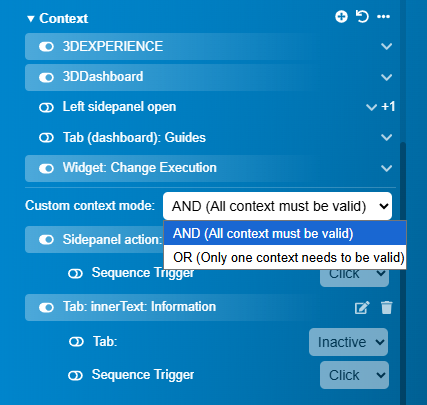Viewport: 427px width, 405px height.
Task: Toggle the 3DDashboard context switch
Action: point(46,77)
